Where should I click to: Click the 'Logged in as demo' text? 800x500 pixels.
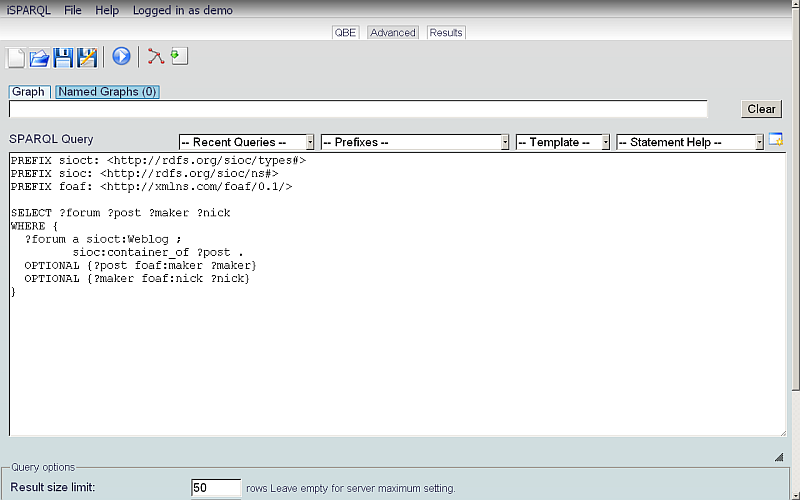[x=183, y=10]
